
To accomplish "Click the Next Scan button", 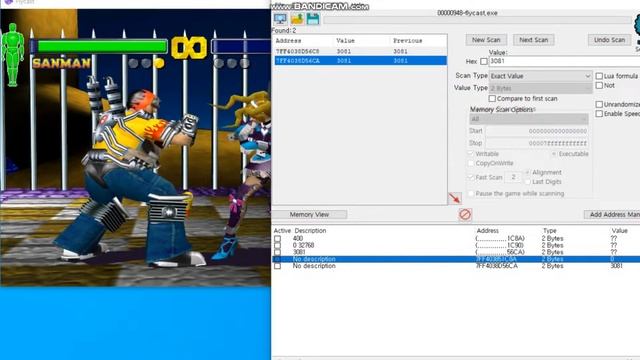I will (533, 40).
